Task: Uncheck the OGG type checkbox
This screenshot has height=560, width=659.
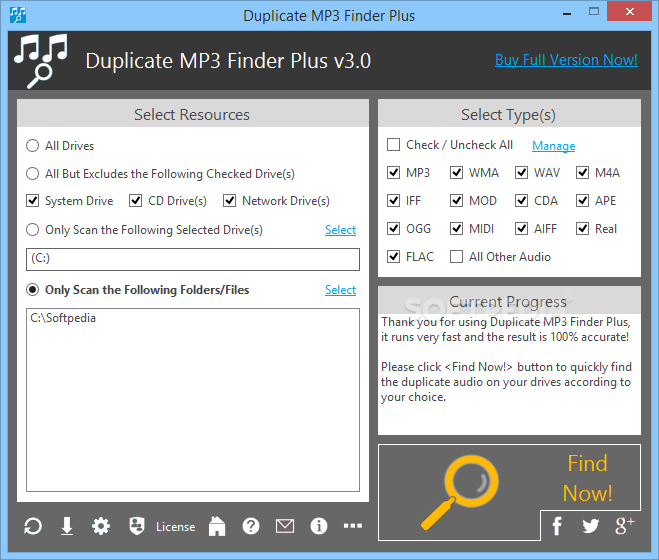Action: [393, 229]
